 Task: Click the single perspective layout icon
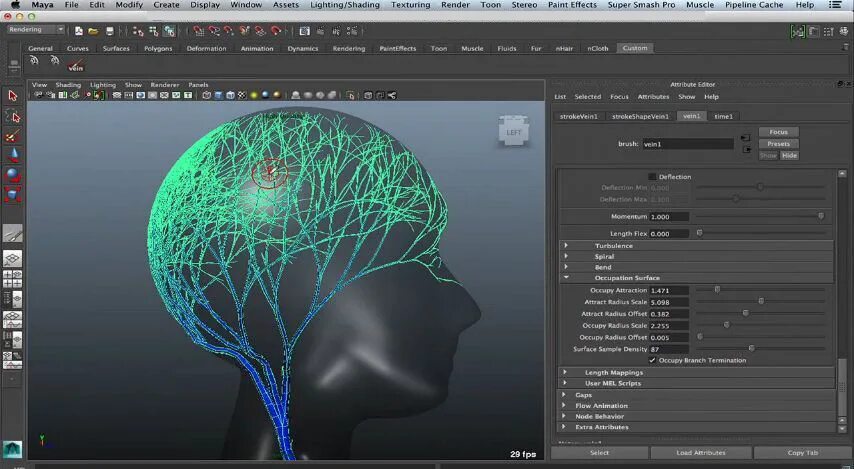[13, 258]
